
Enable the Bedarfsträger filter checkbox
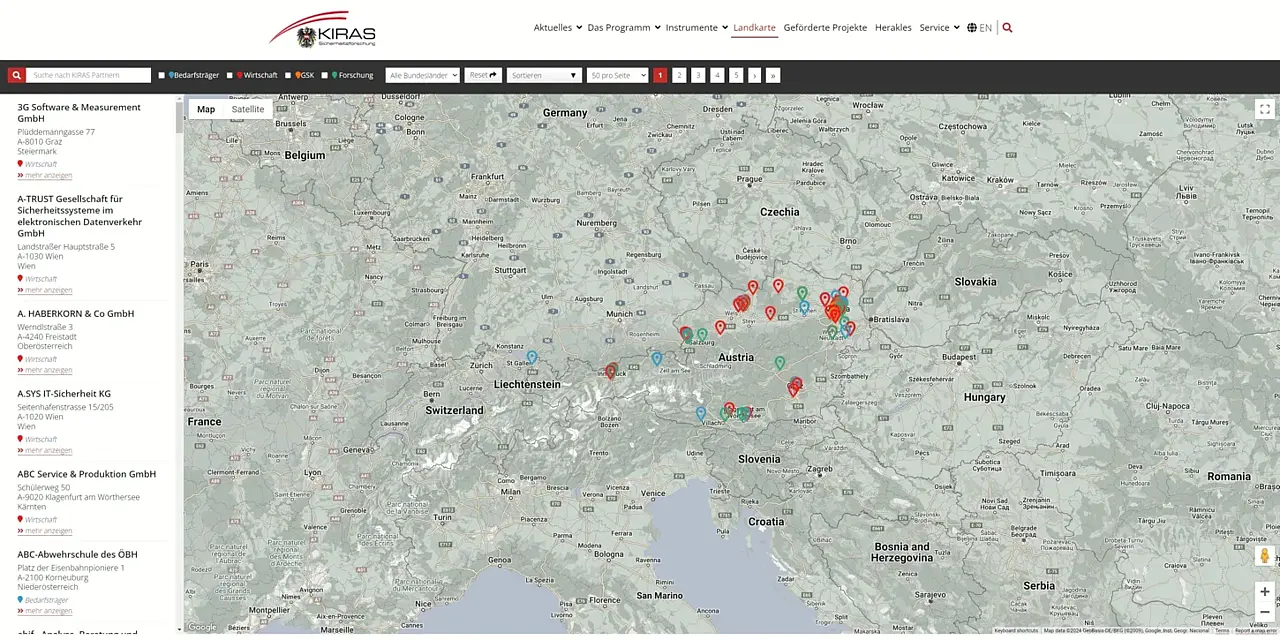click(x=162, y=75)
